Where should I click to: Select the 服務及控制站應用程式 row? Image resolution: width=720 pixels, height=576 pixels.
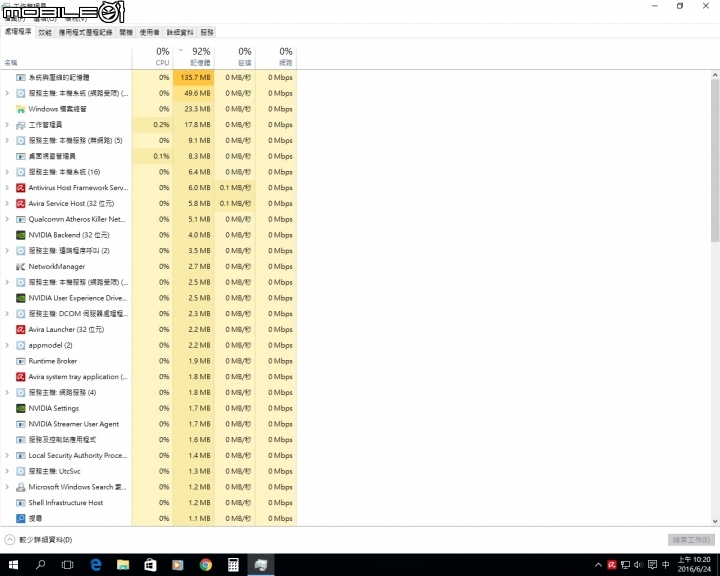149,440
